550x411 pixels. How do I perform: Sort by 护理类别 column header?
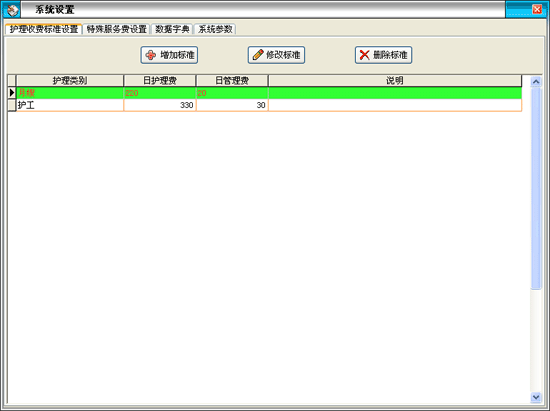pos(70,81)
